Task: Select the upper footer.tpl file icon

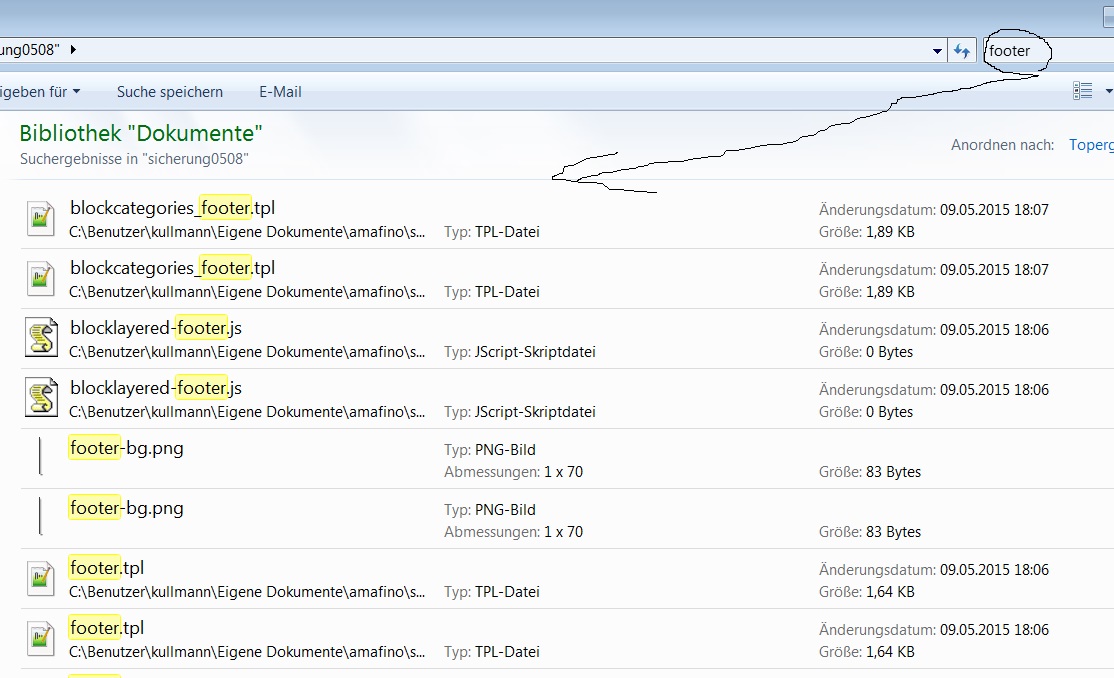Action: click(41, 579)
